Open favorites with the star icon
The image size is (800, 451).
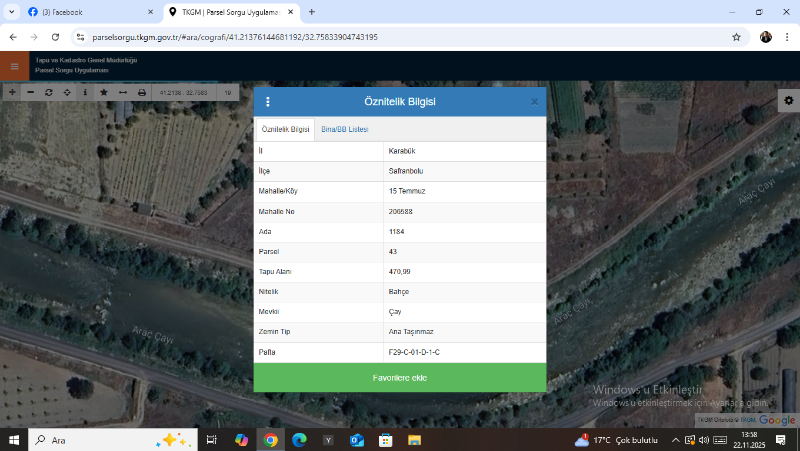104,92
